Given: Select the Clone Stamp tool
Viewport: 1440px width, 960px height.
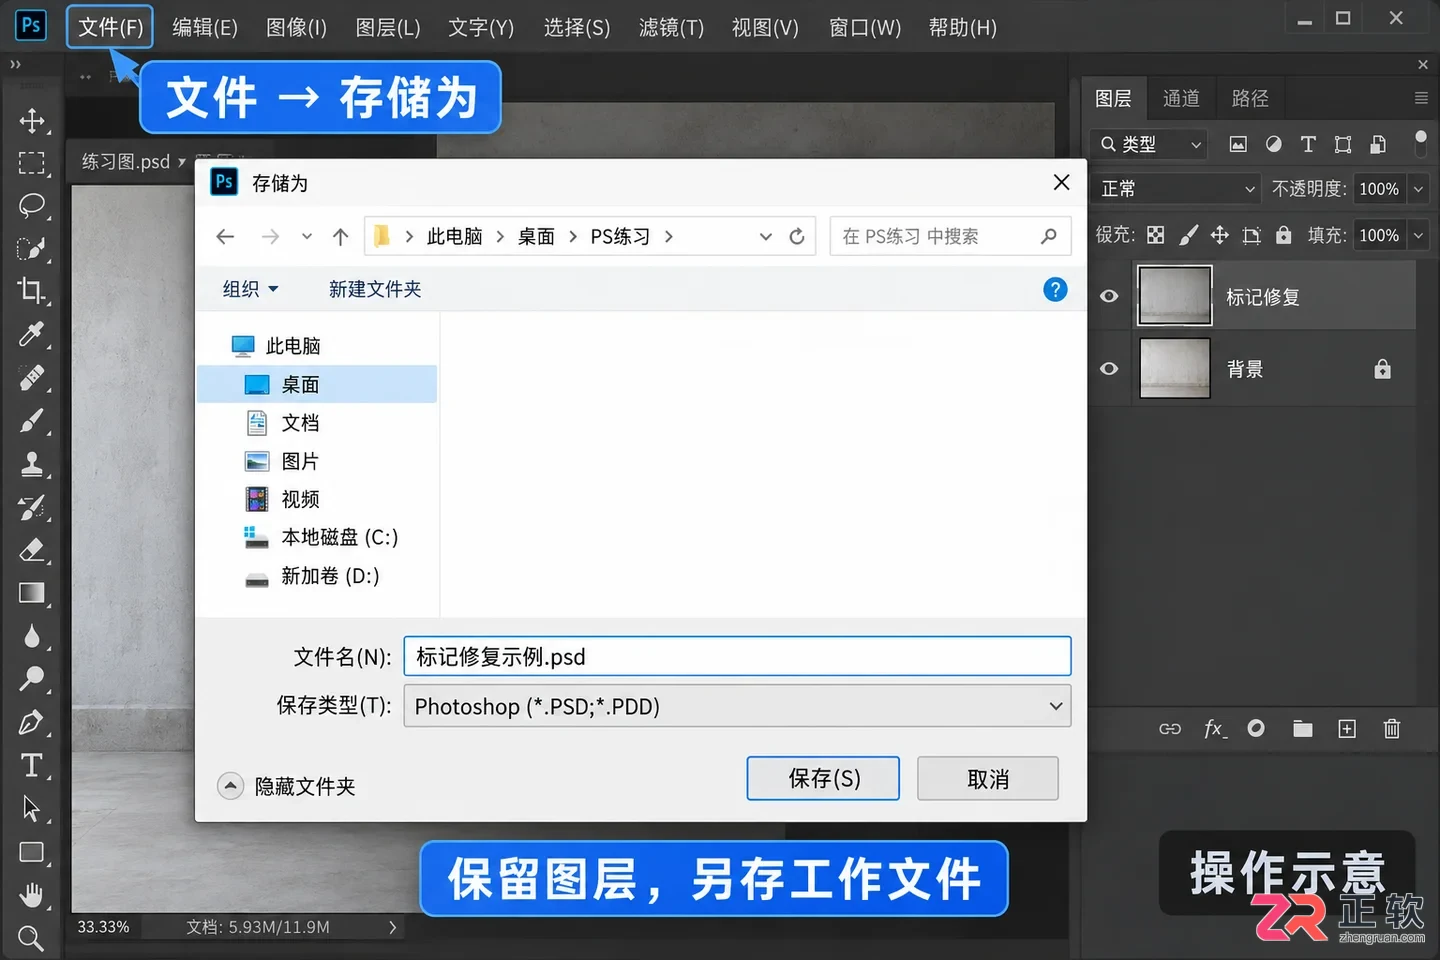Looking at the screenshot, I should (x=32, y=464).
